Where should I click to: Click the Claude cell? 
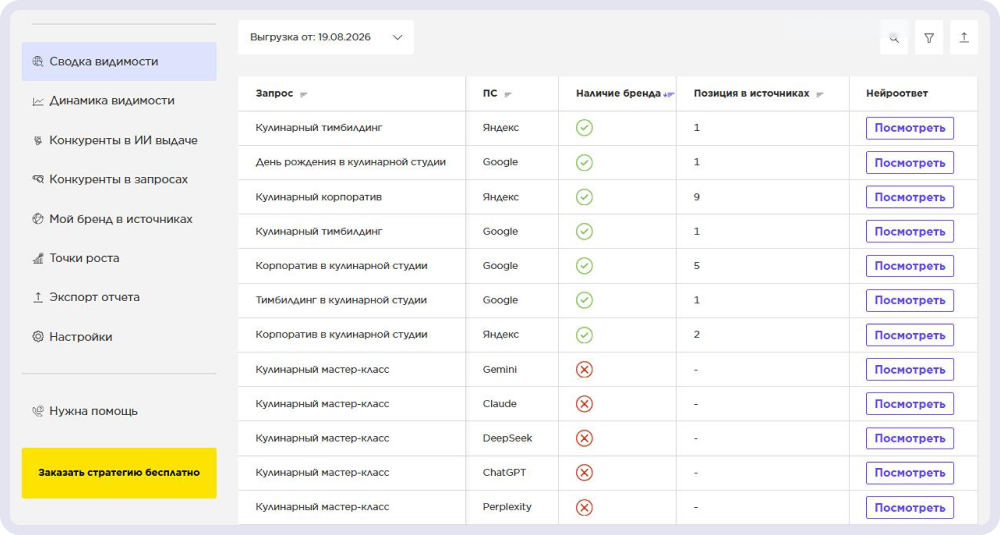coord(499,404)
